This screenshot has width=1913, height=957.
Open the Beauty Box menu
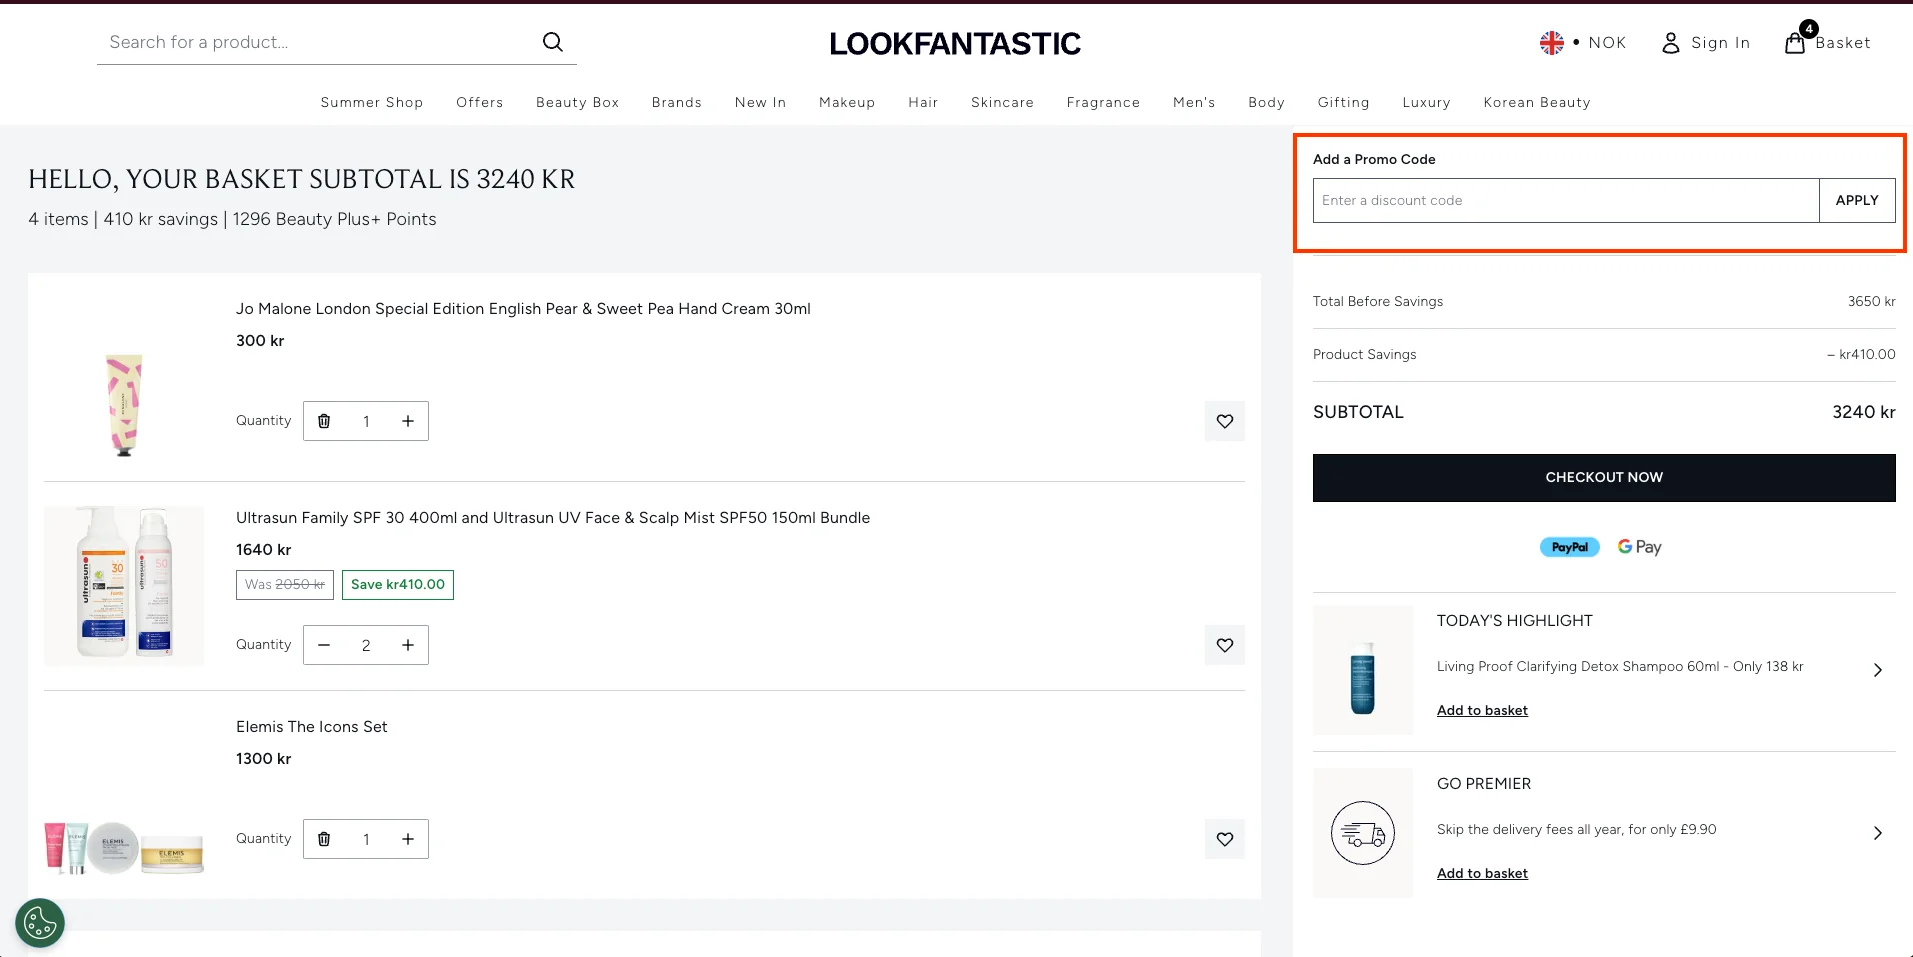coord(577,102)
